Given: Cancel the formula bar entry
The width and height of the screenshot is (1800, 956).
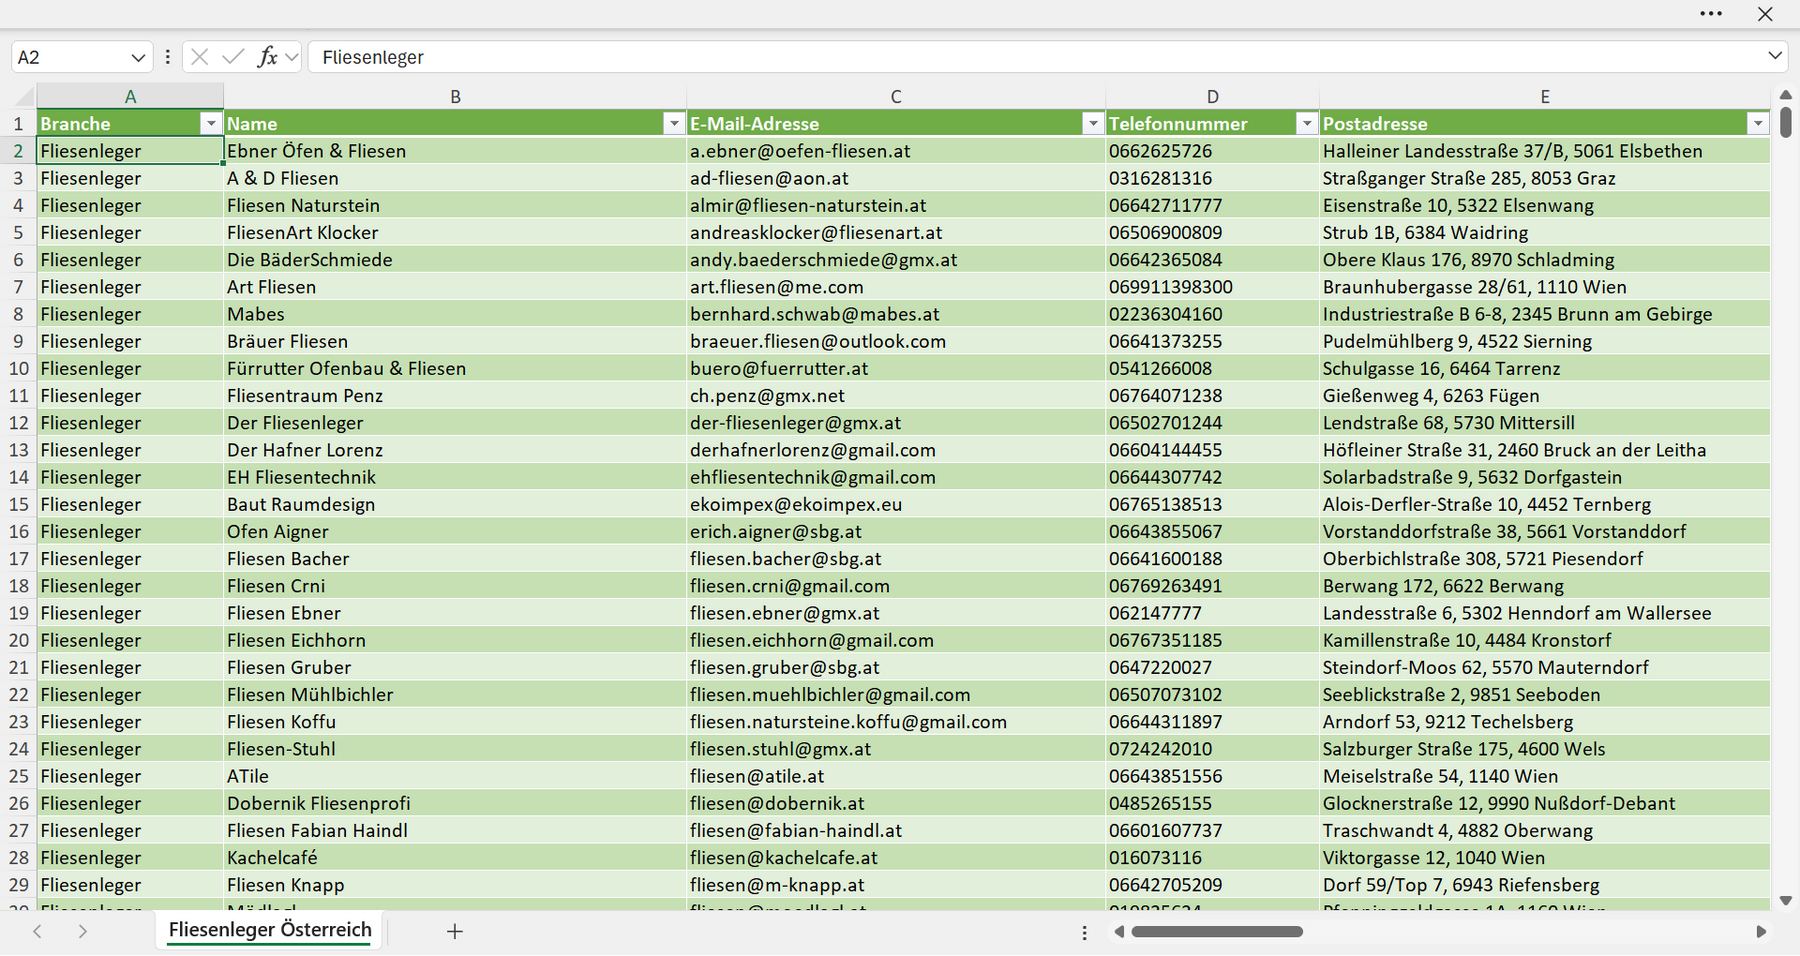Looking at the screenshot, I should (x=200, y=57).
